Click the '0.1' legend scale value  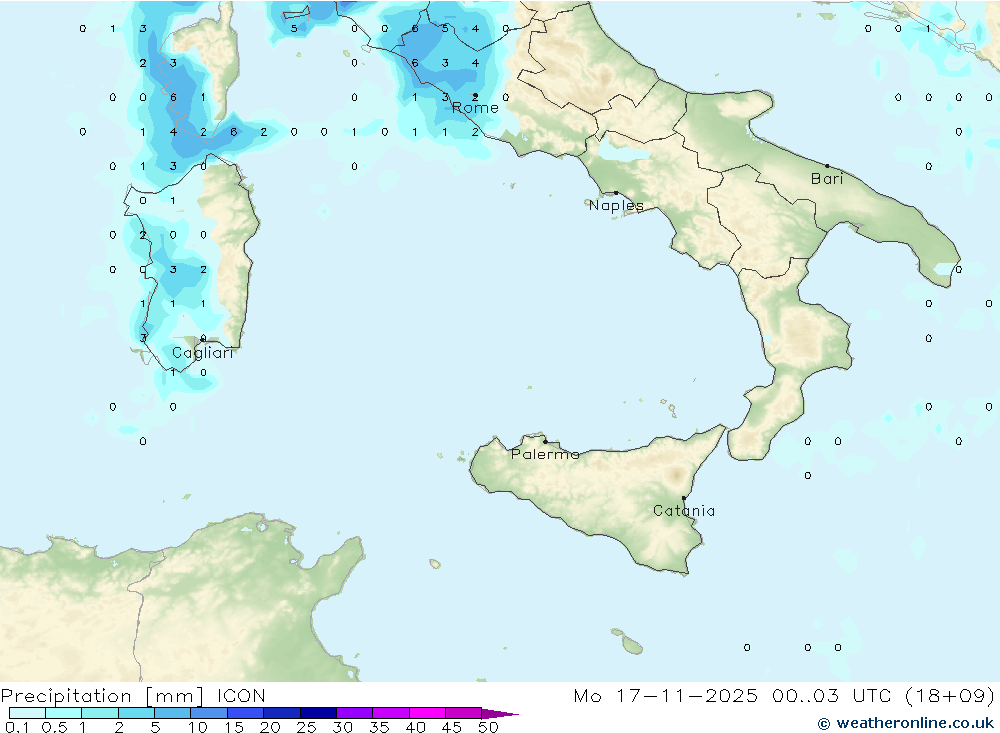pyautogui.click(x=17, y=727)
